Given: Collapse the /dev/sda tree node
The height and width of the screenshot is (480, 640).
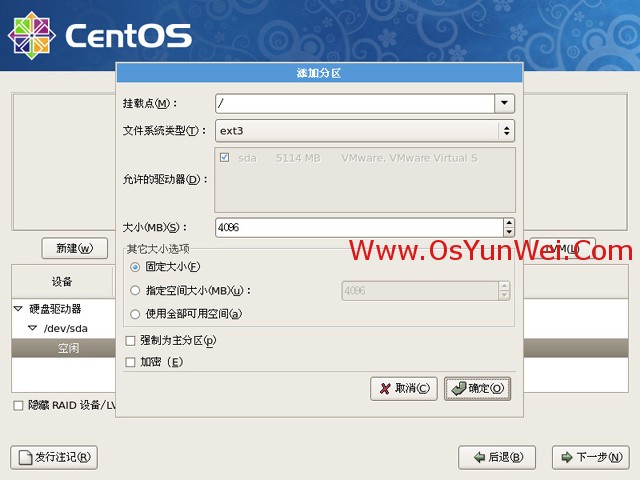Looking at the screenshot, I should [33, 328].
